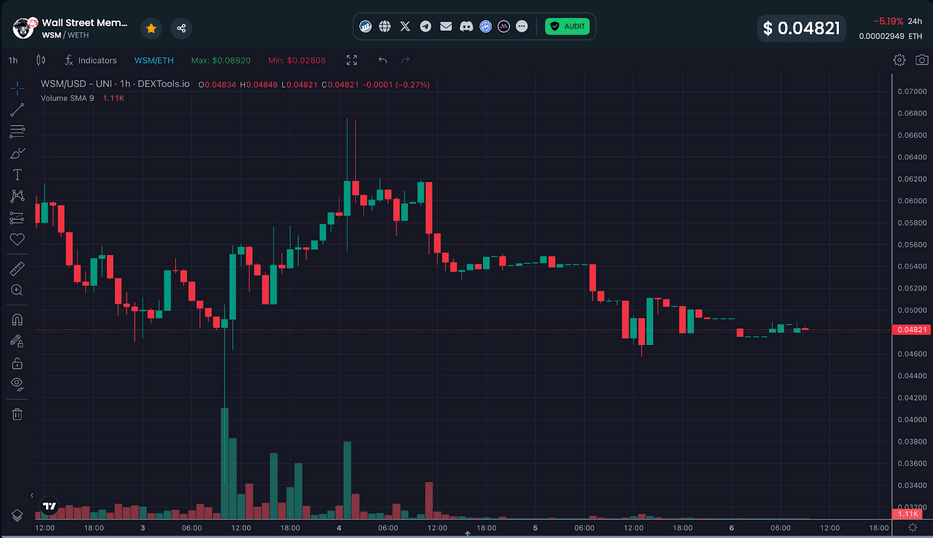Click the WSM/USD chart title legend
Screen dimensions: 933x538
(x=115, y=84)
